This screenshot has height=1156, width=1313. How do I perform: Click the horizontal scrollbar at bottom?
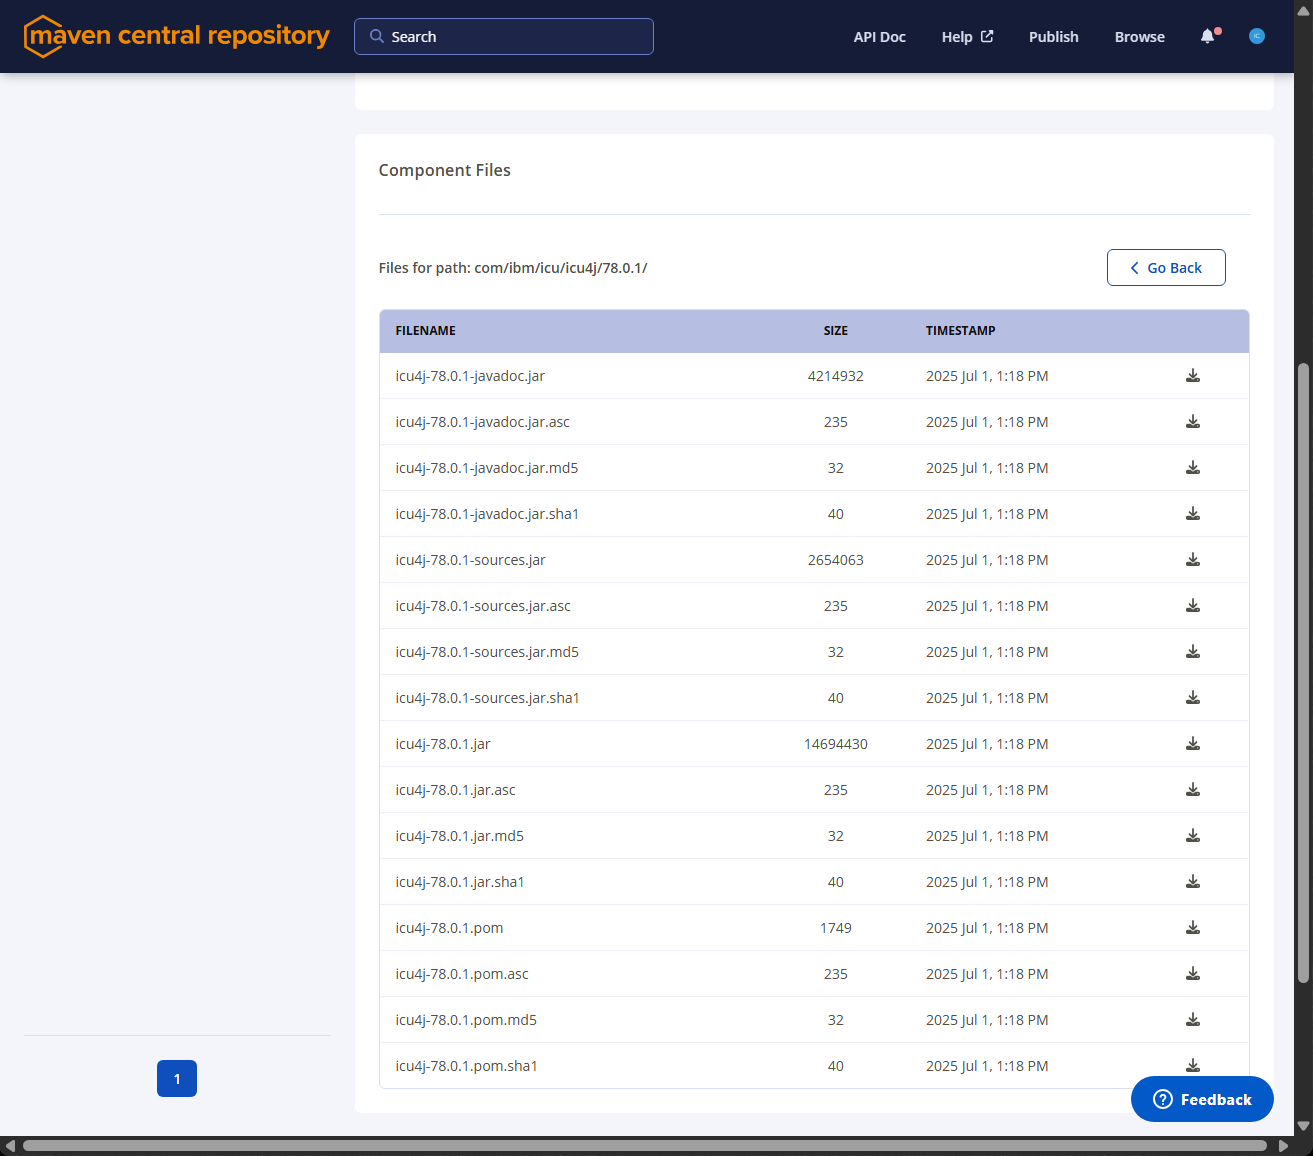click(x=644, y=1146)
